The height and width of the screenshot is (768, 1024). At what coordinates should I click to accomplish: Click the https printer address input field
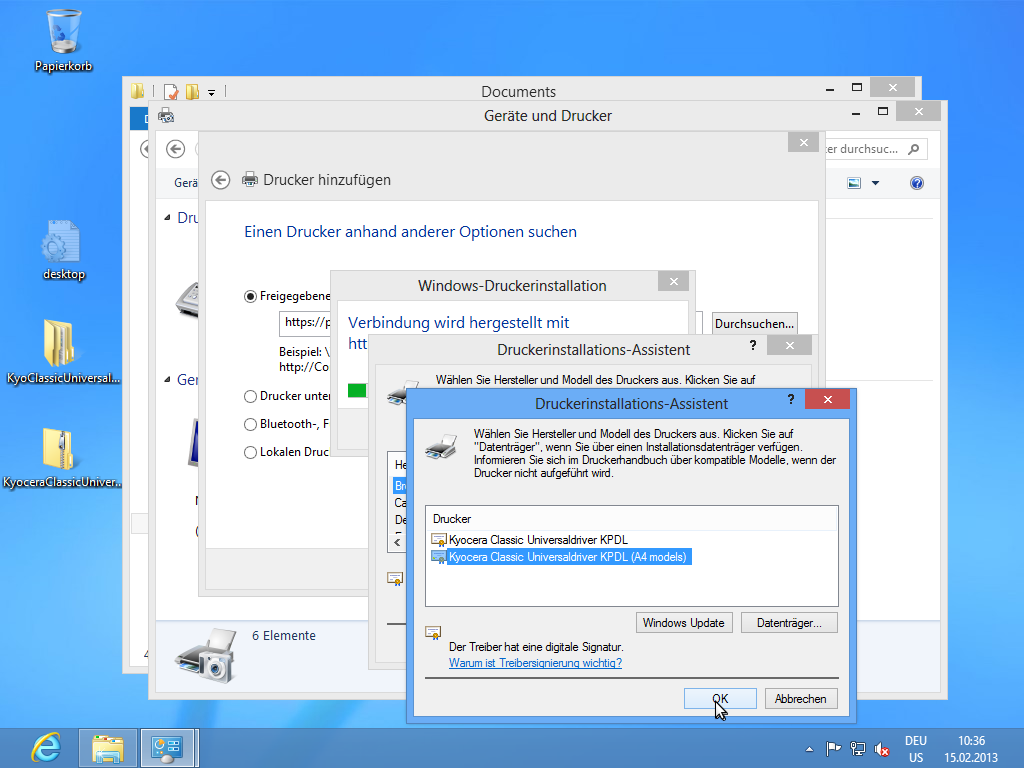point(306,323)
